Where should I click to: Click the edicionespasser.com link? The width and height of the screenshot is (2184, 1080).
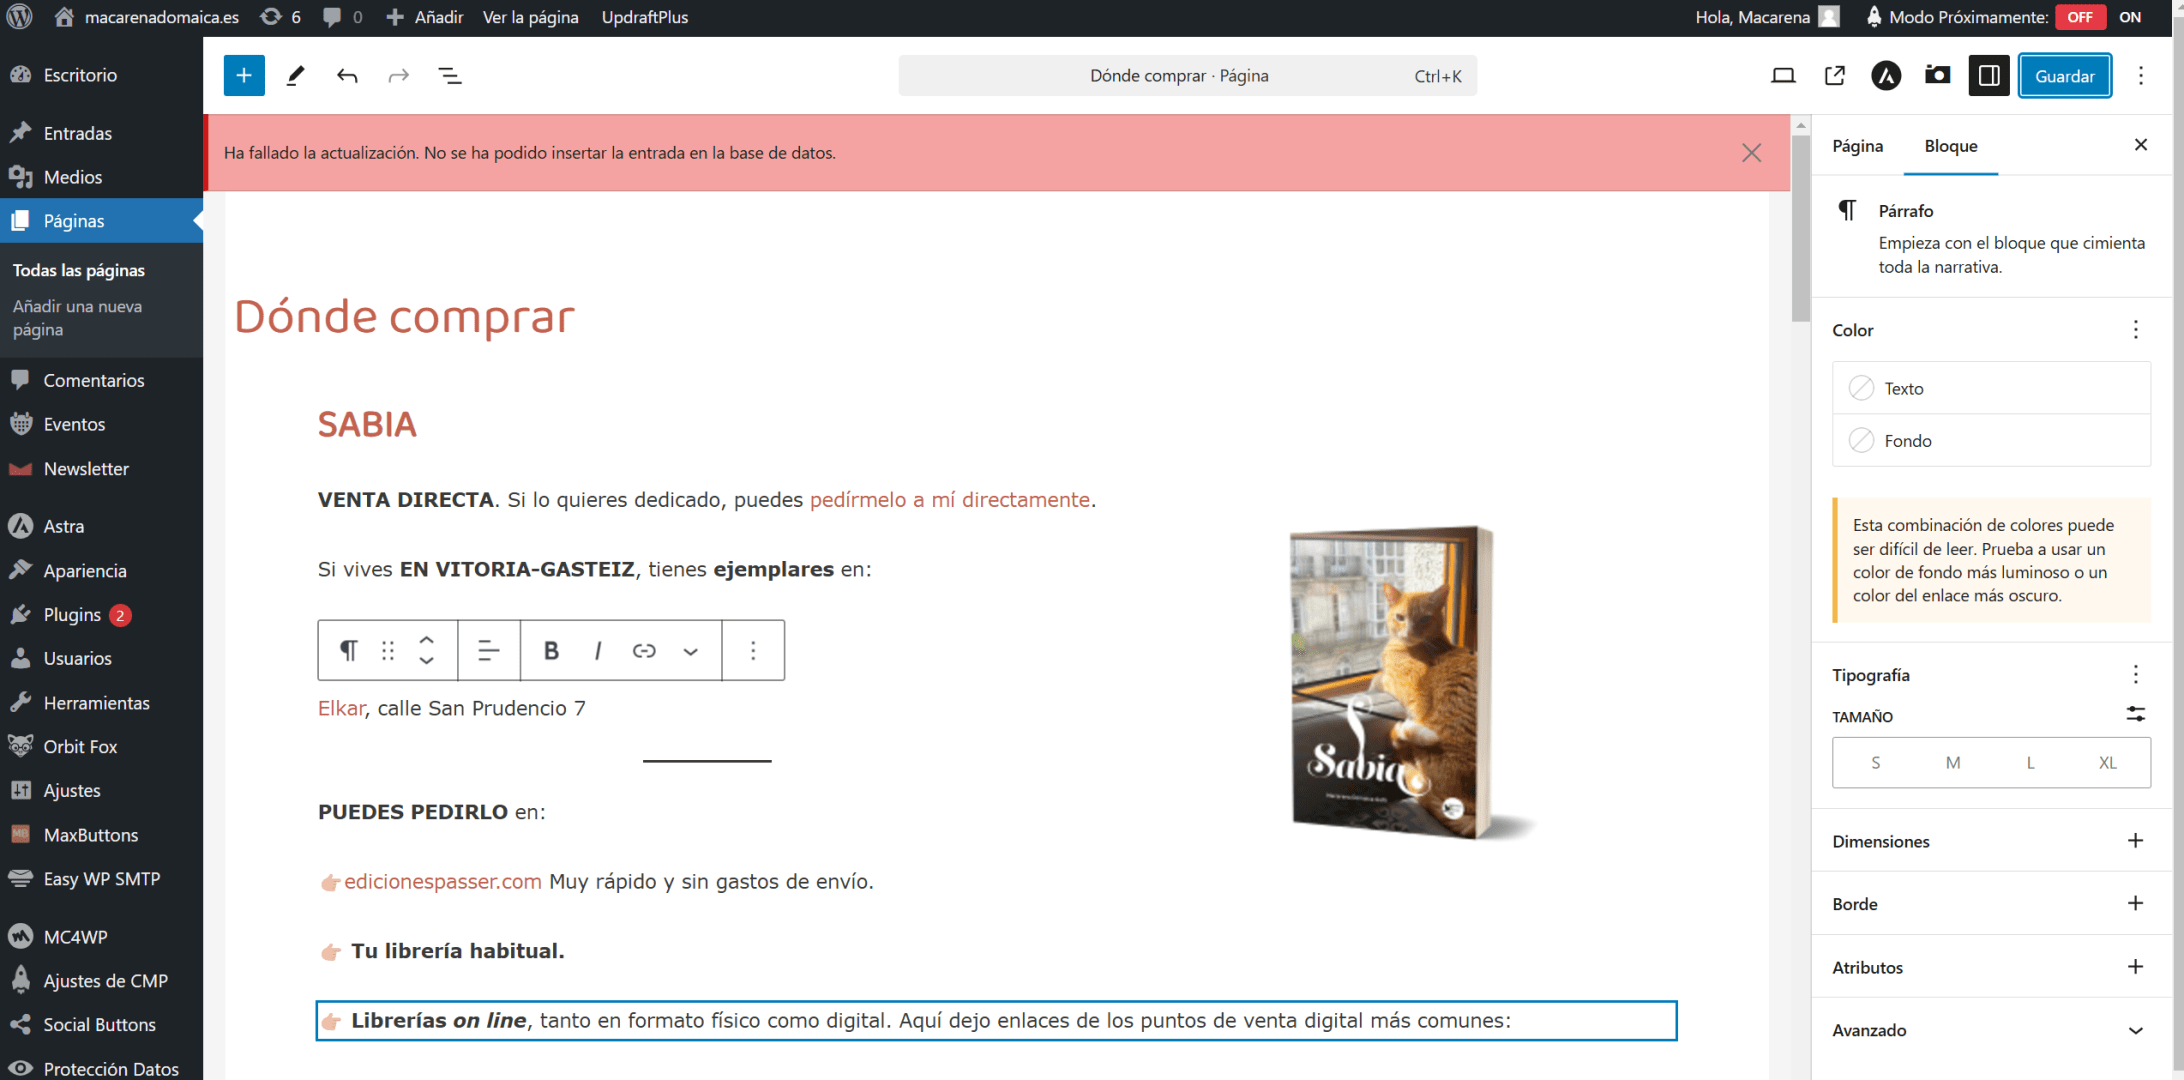[x=442, y=882]
